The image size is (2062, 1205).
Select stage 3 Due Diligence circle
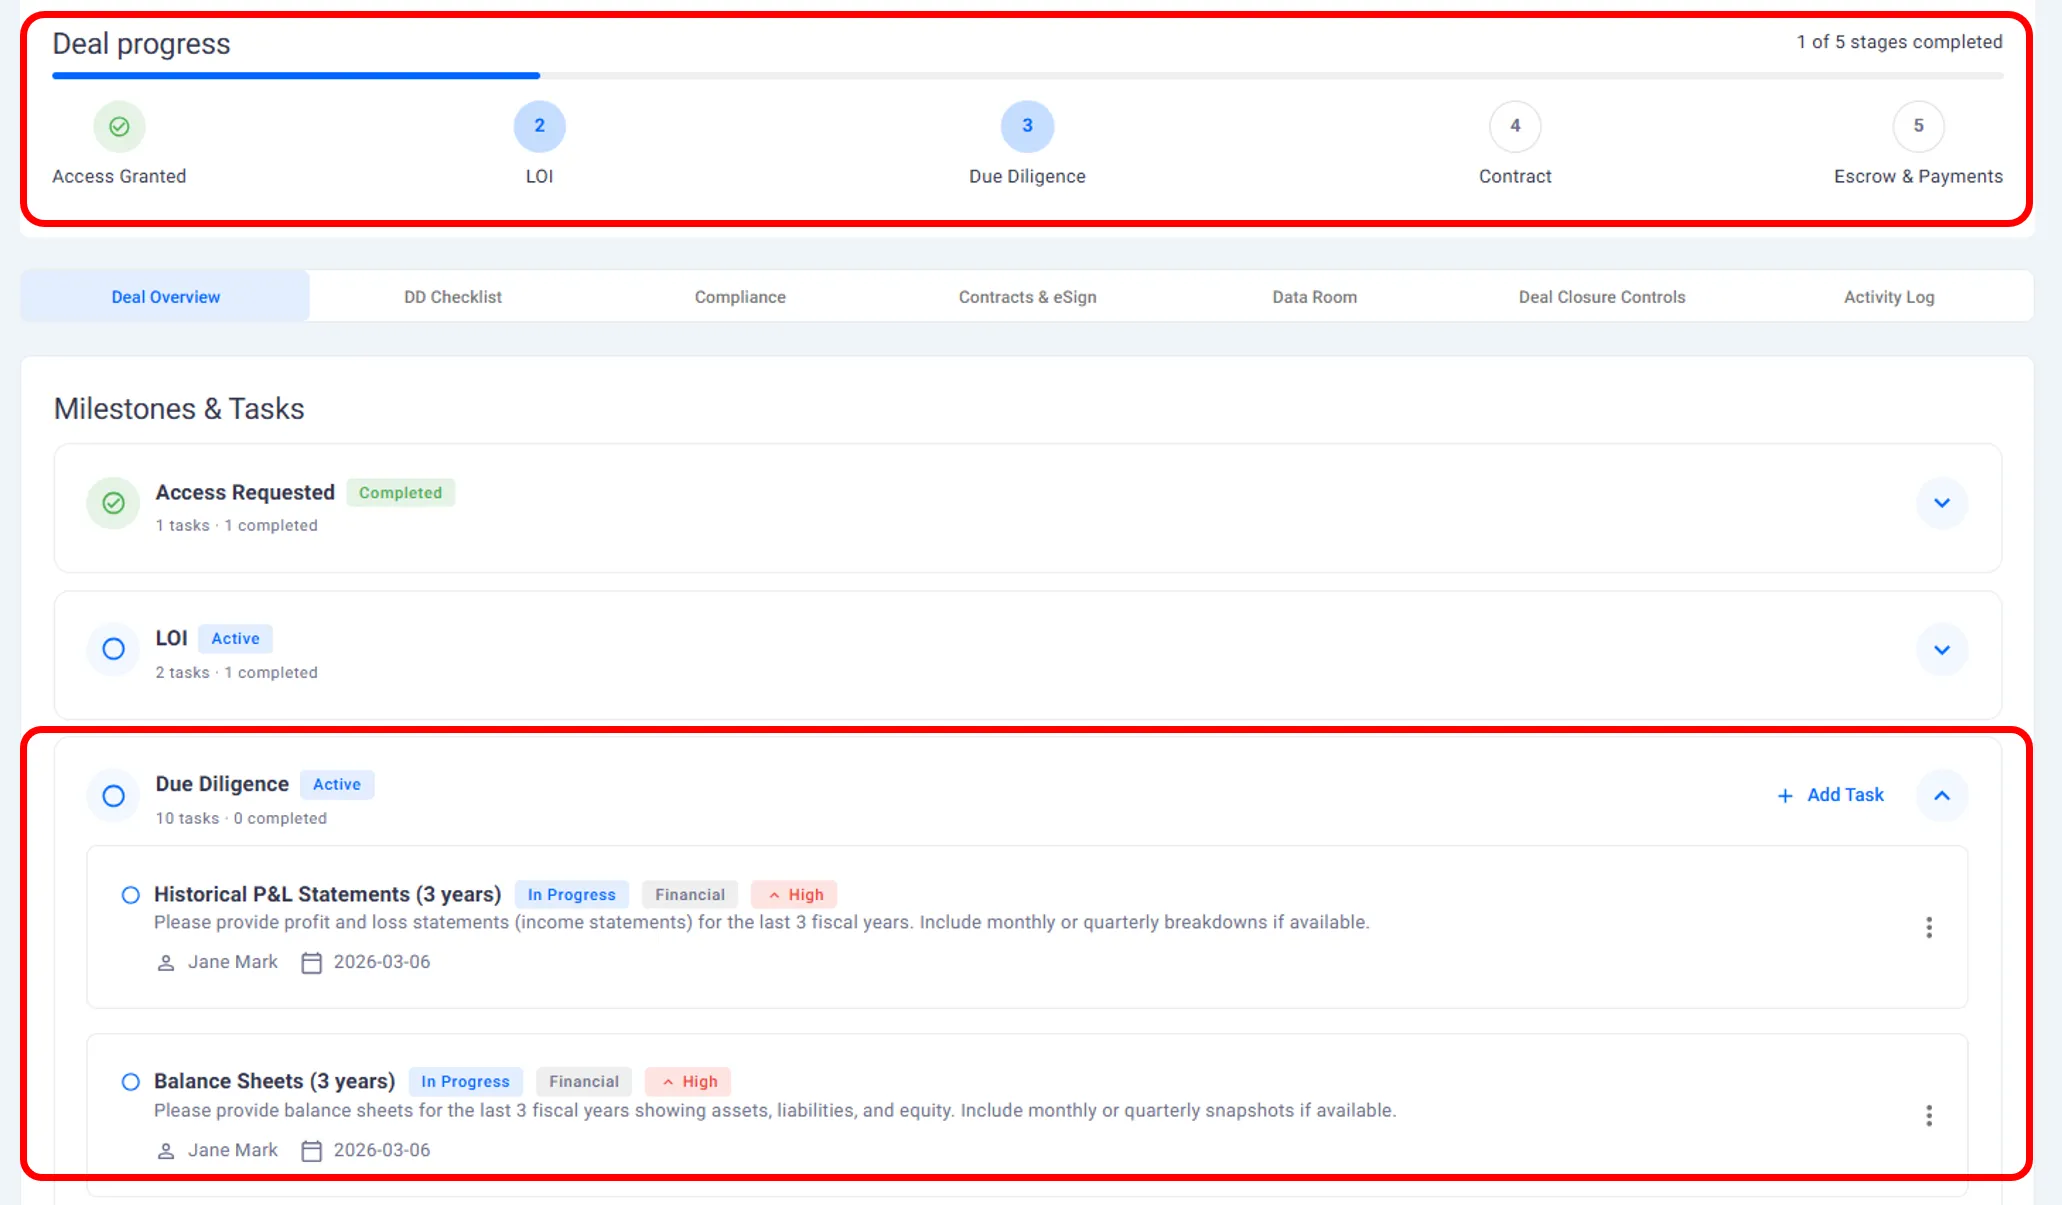click(1027, 126)
